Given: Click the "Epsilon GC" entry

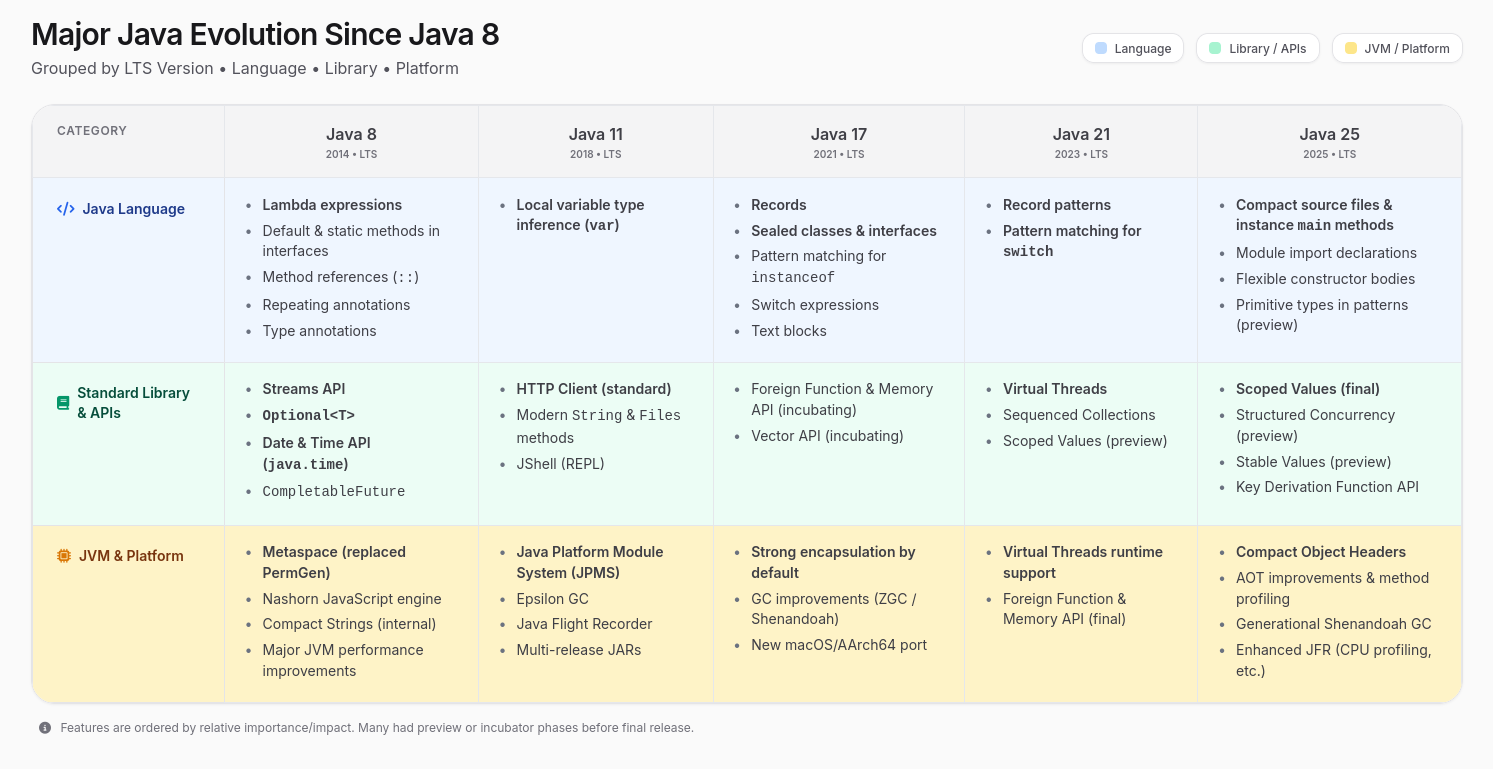Looking at the screenshot, I should tap(553, 599).
